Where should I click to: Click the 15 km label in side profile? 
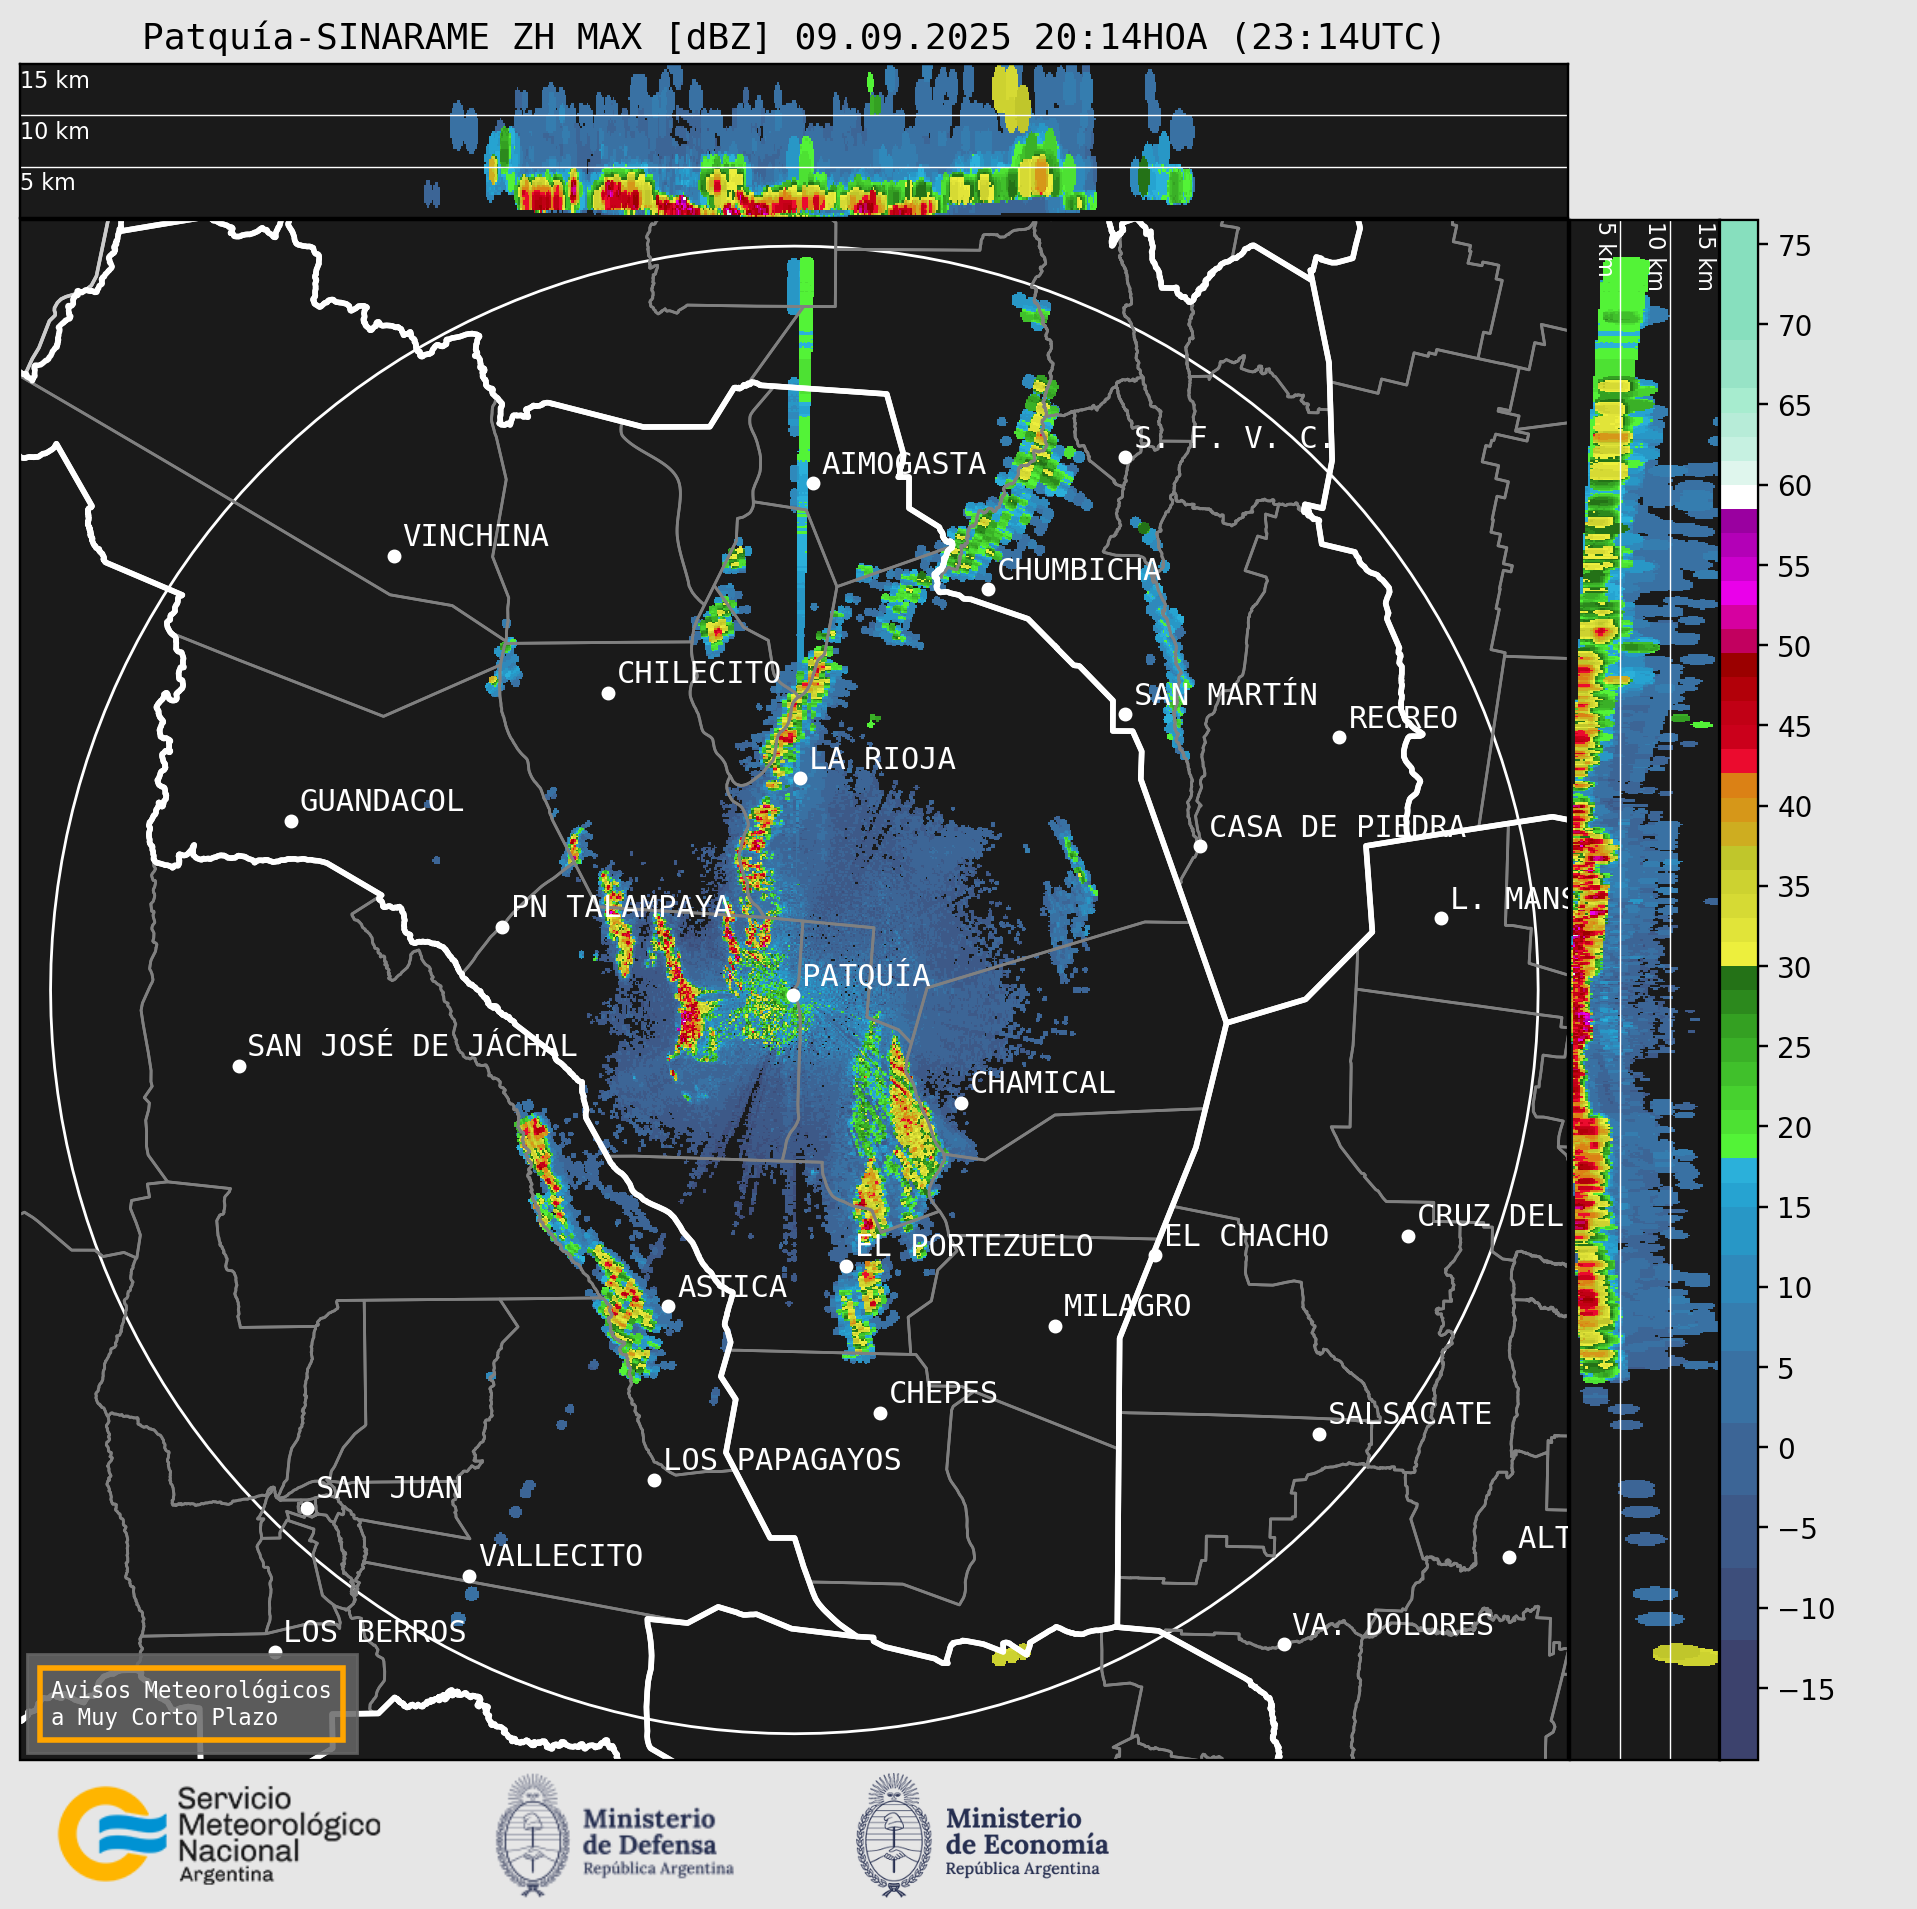click(1706, 257)
